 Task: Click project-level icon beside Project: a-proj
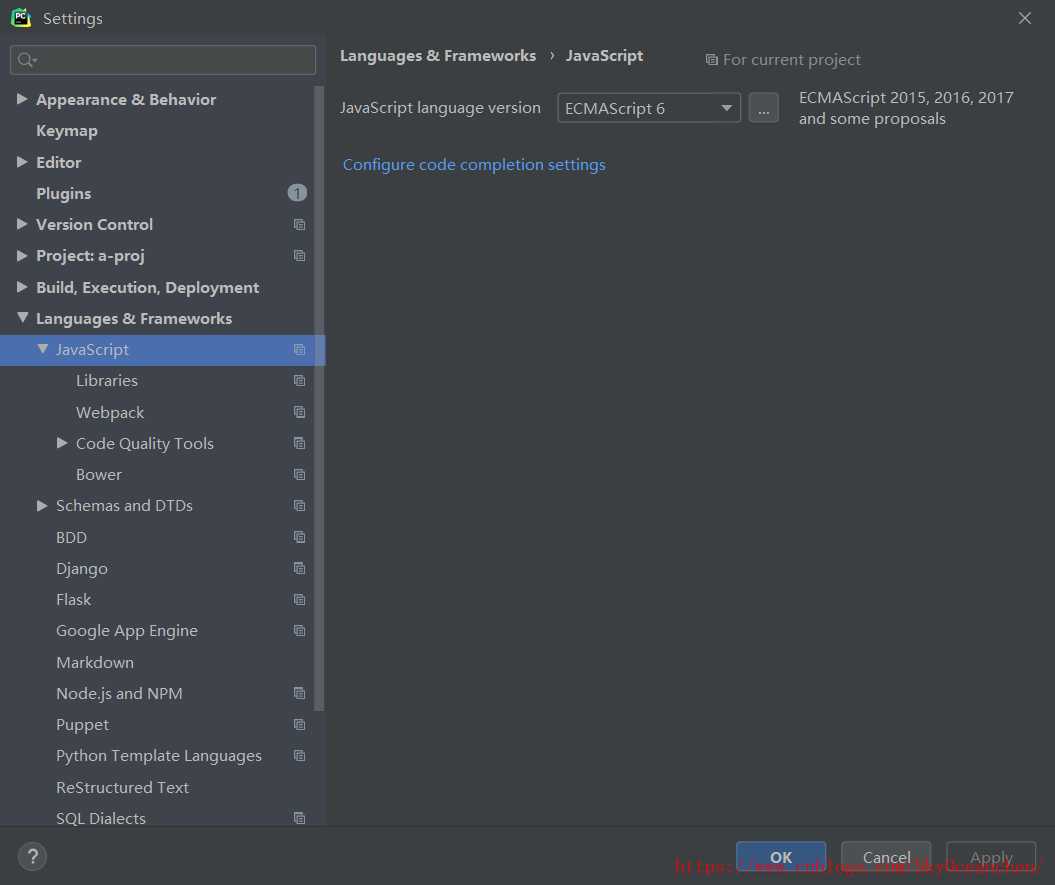(x=299, y=256)
